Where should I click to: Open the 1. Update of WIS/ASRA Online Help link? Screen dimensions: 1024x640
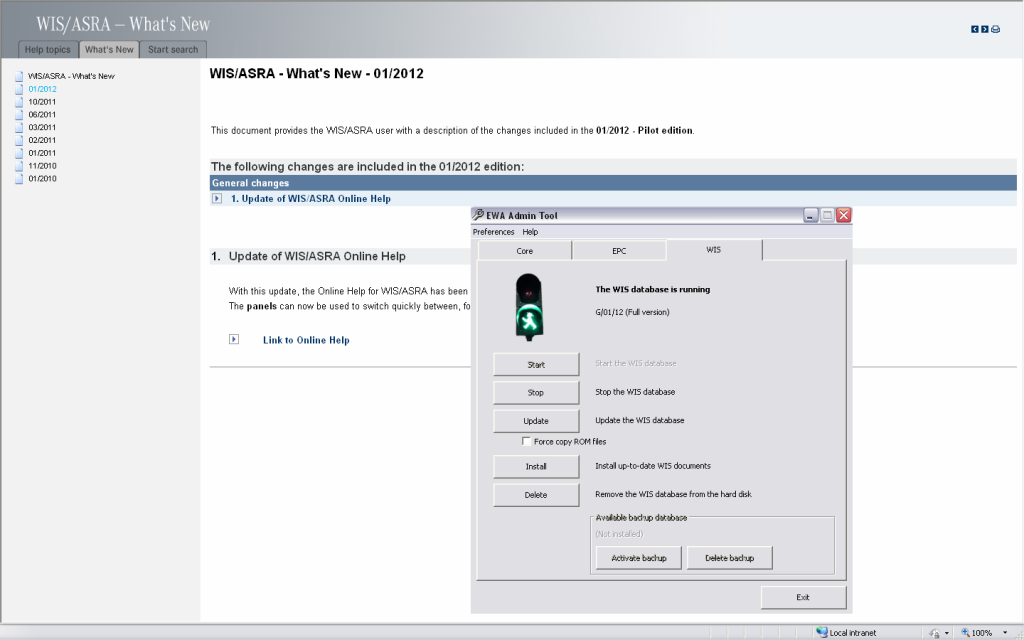[x=310, y=199]
